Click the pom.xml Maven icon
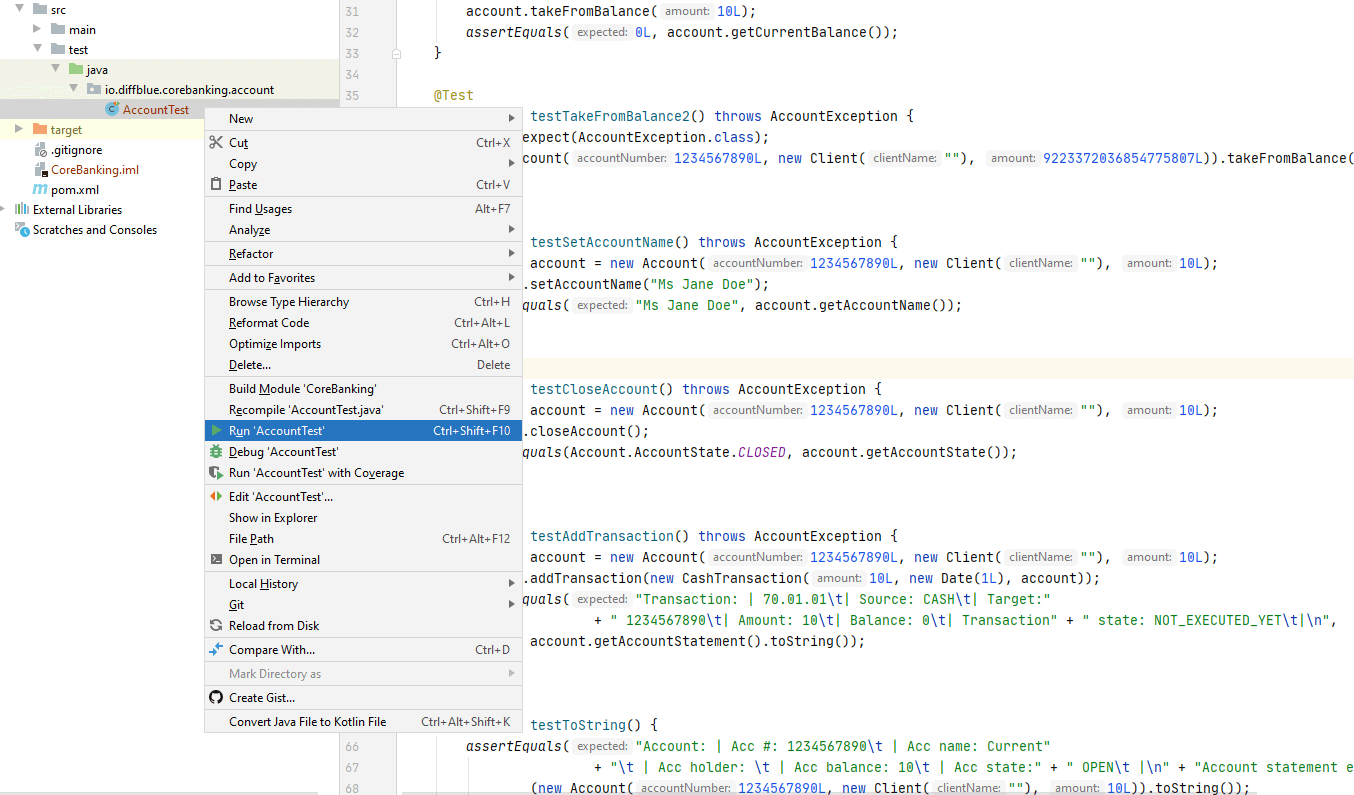 (x=40, y=190)
